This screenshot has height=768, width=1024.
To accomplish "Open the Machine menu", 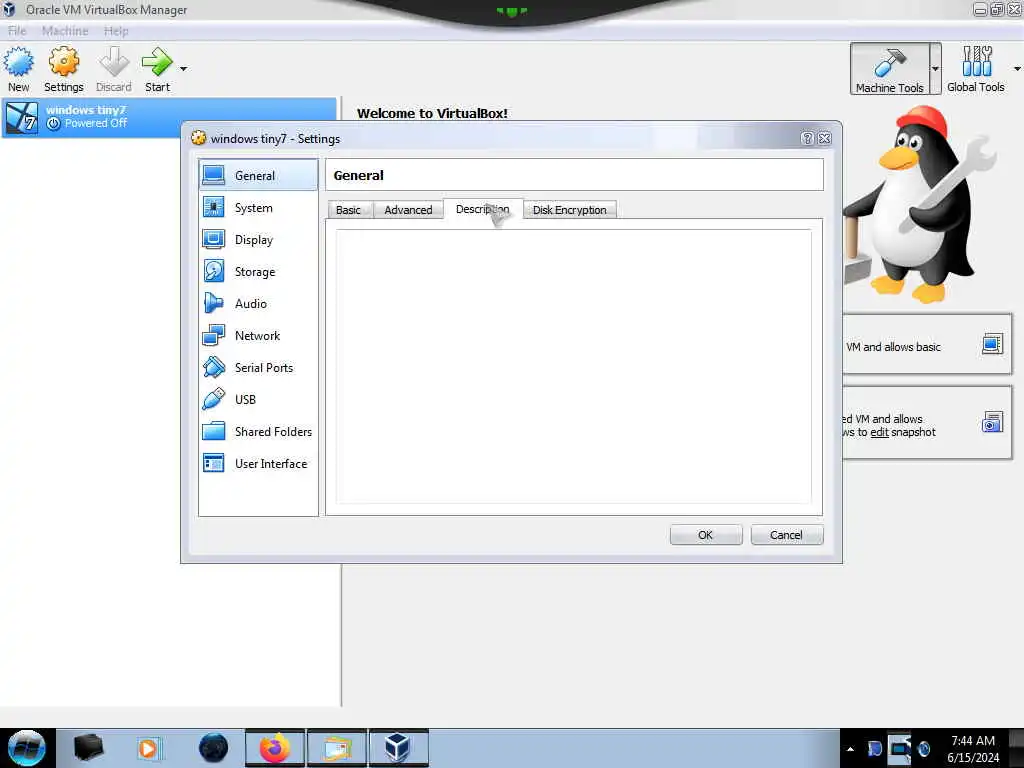I will point(65,31).
